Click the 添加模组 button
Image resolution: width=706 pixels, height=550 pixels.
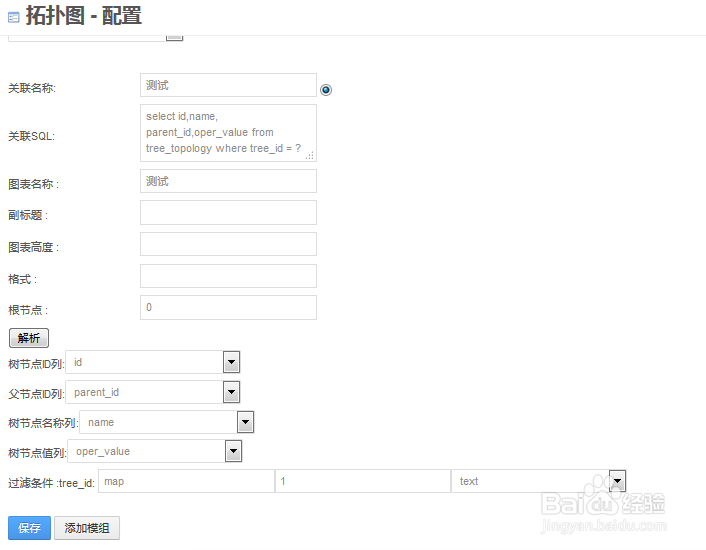coord(87,528)
